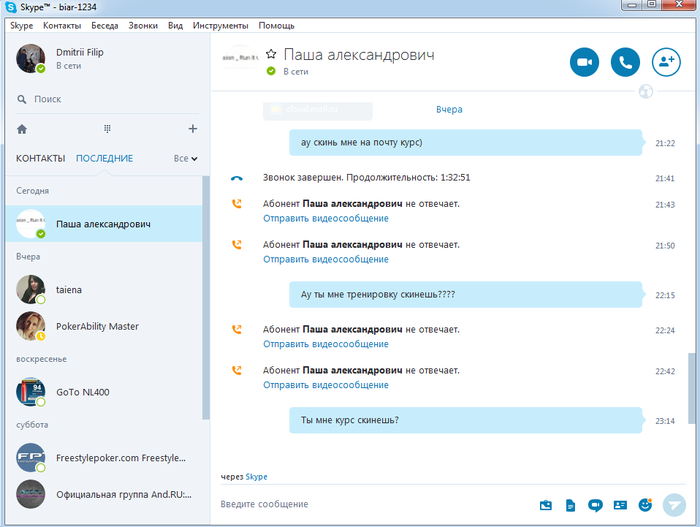Click the contact list vertical scrollbar
The height and width of the screenshot is (527, 700).
tap(206, 298)
